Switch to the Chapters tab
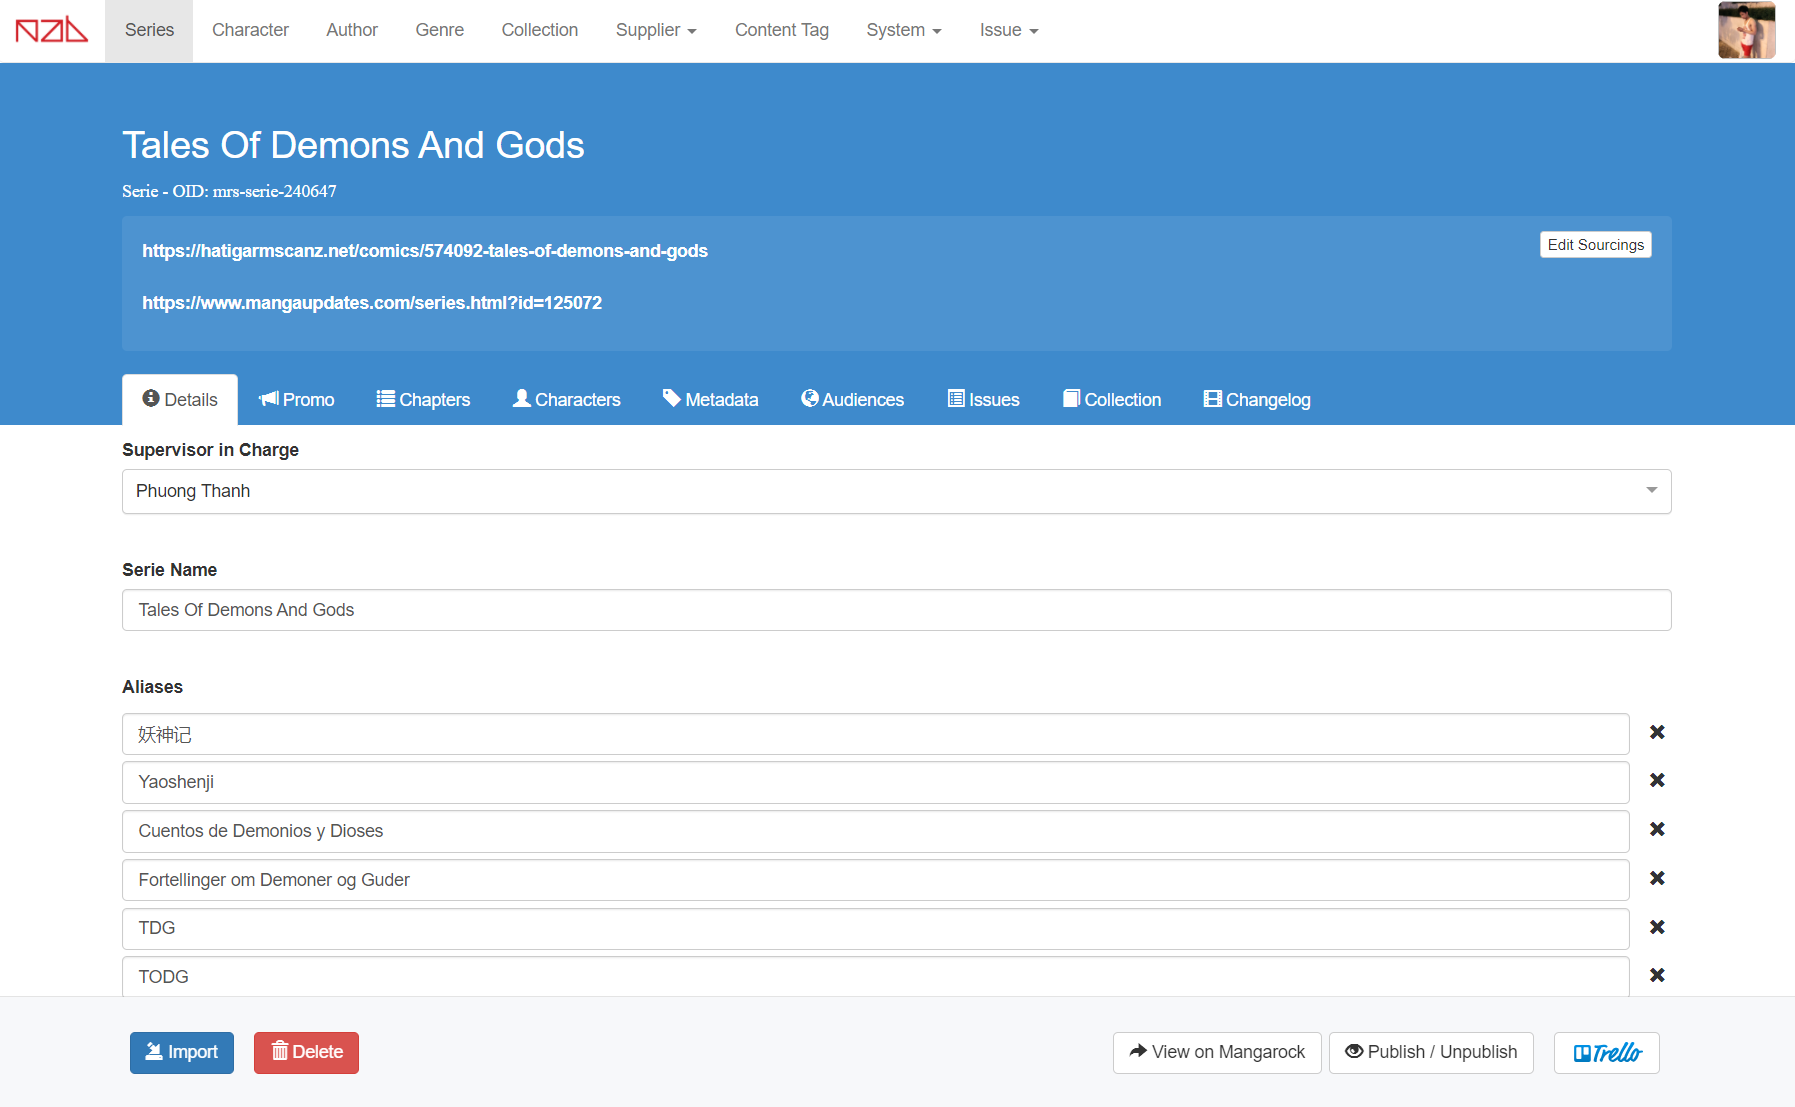 click(x=423, y=400)
